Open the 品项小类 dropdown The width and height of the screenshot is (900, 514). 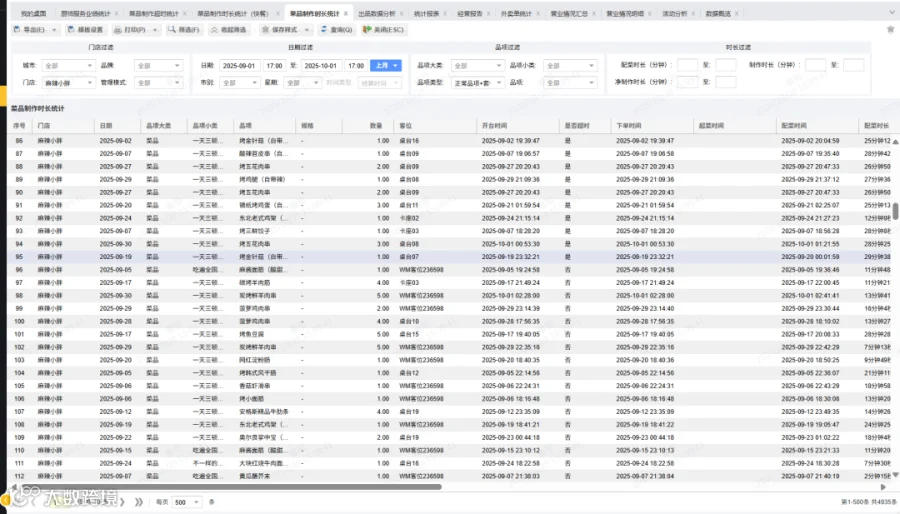[570, 65]
